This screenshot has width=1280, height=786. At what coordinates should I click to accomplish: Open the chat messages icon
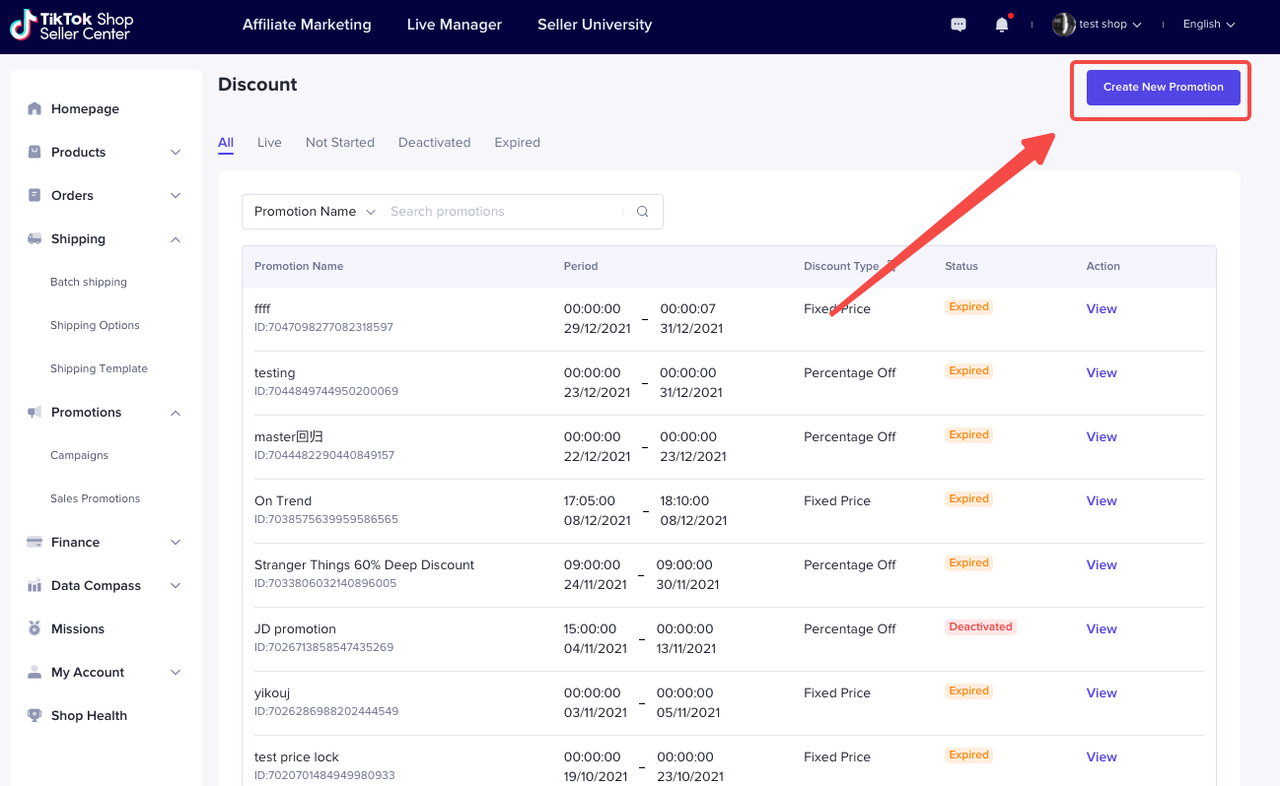point(958,25)
